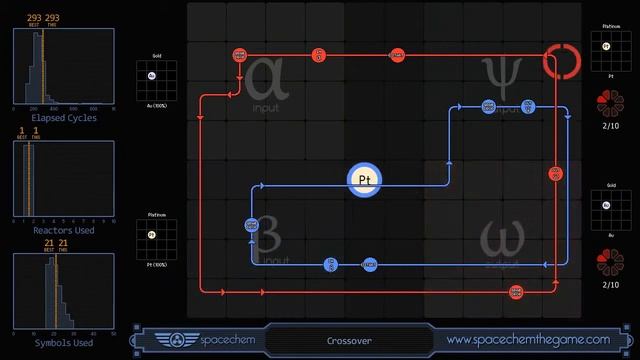Click the red node on the bottom path

pos(516,292)
